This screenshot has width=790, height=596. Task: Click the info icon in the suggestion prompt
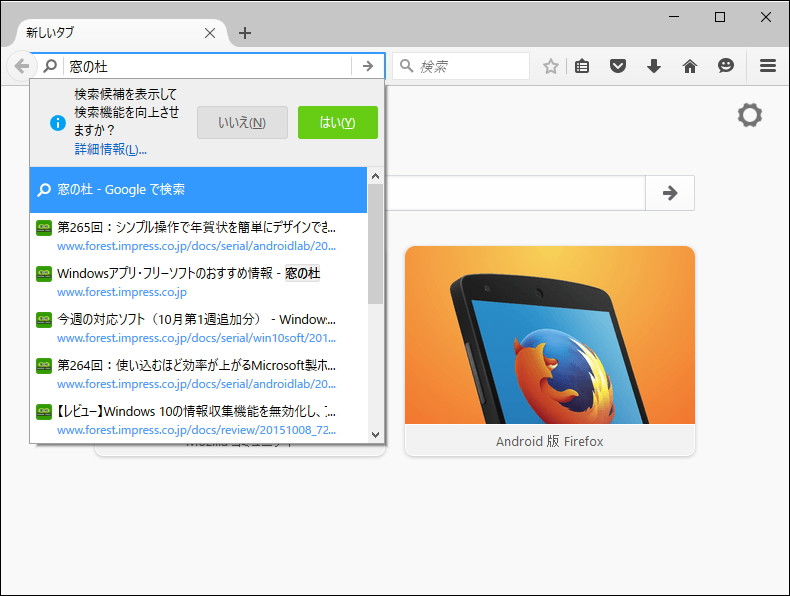[x=58, y=122]
